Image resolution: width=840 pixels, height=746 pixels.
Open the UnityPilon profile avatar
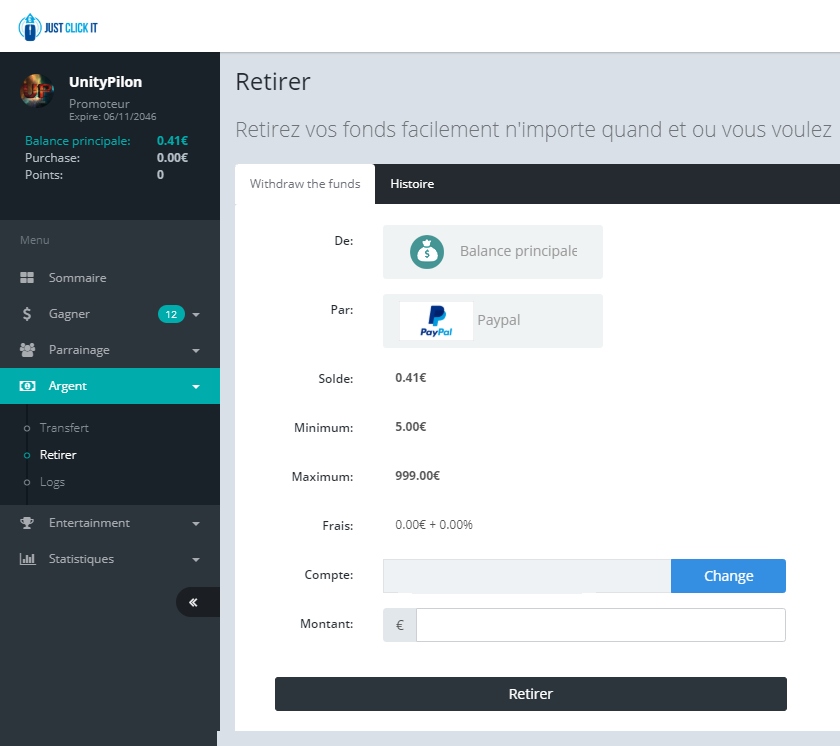point(37,91)
